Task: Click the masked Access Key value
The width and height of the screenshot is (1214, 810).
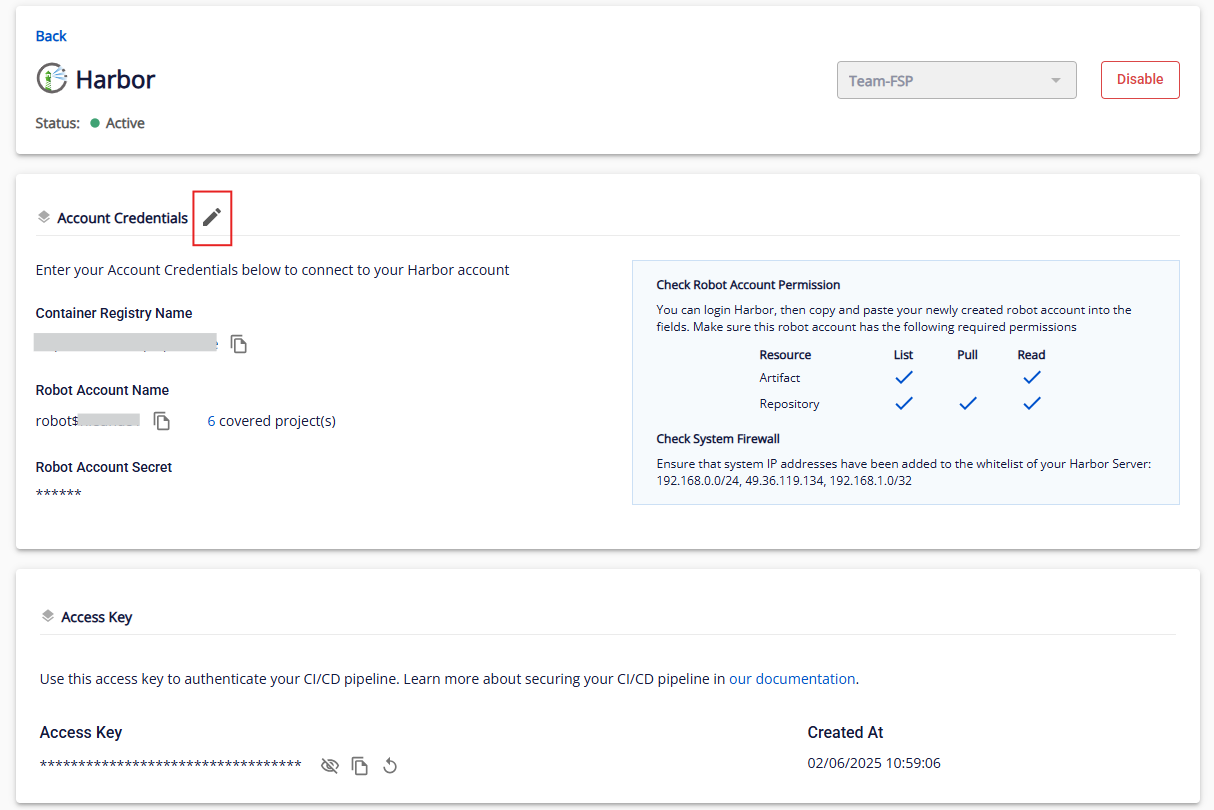Action: [171, 765]
